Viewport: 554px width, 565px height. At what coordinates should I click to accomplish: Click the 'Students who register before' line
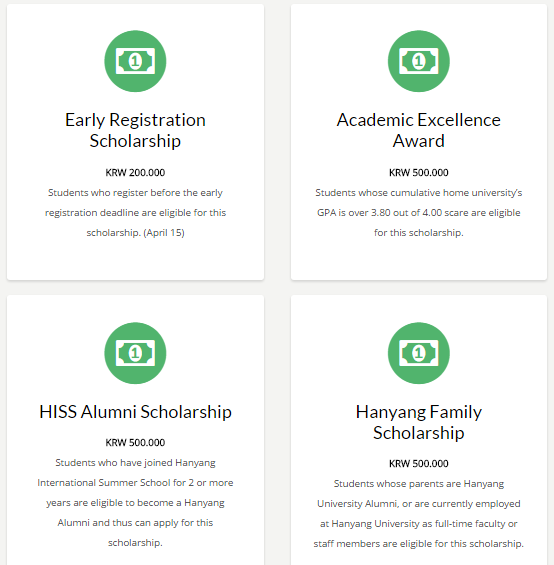(135, 193)
